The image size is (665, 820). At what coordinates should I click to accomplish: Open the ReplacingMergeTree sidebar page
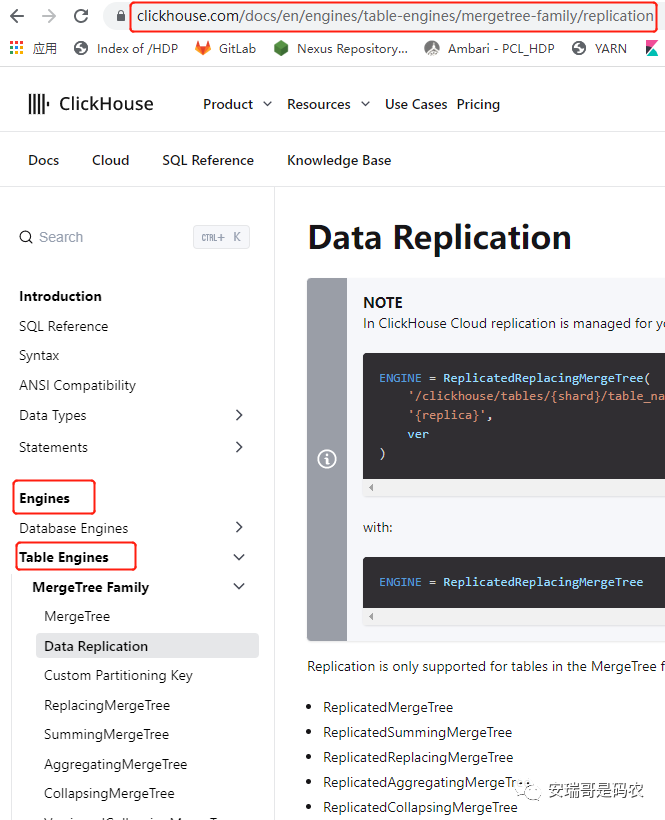[107, 705]
